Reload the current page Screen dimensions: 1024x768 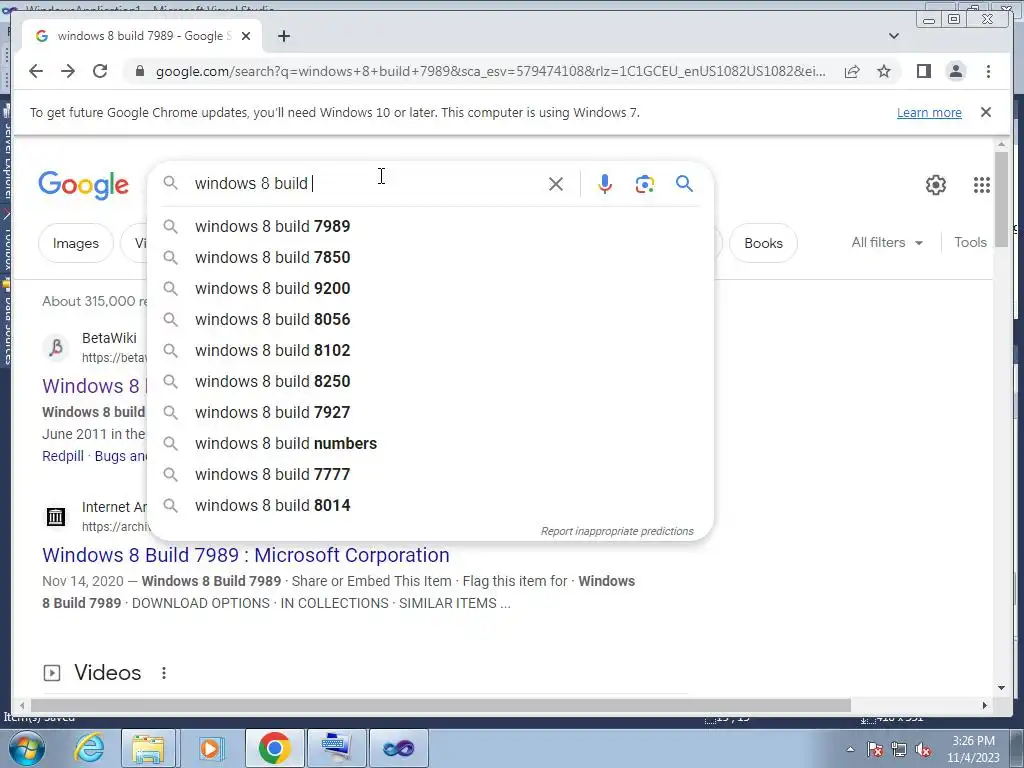(x=100, y=71)
